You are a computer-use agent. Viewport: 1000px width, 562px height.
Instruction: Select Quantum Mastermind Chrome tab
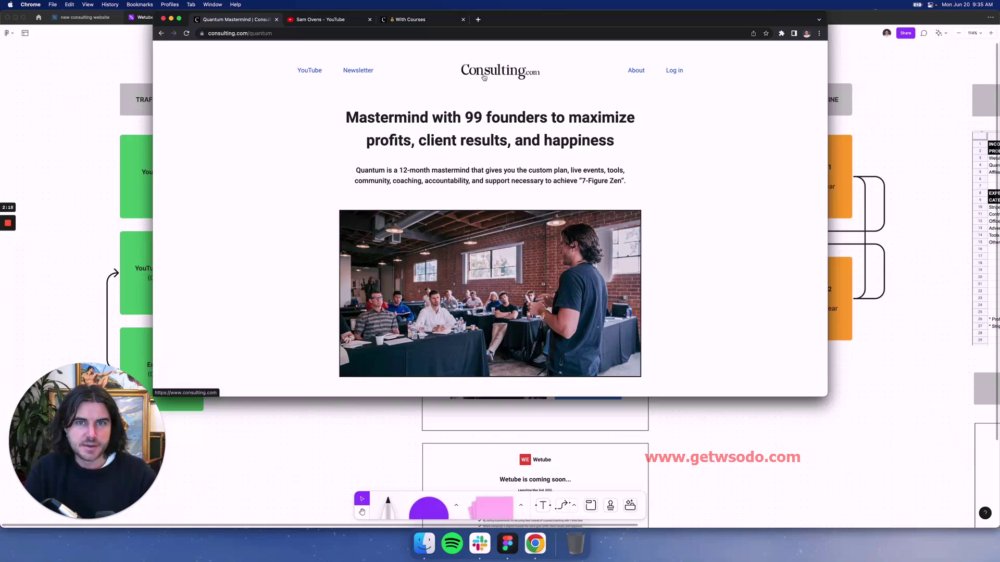point(237,19)
